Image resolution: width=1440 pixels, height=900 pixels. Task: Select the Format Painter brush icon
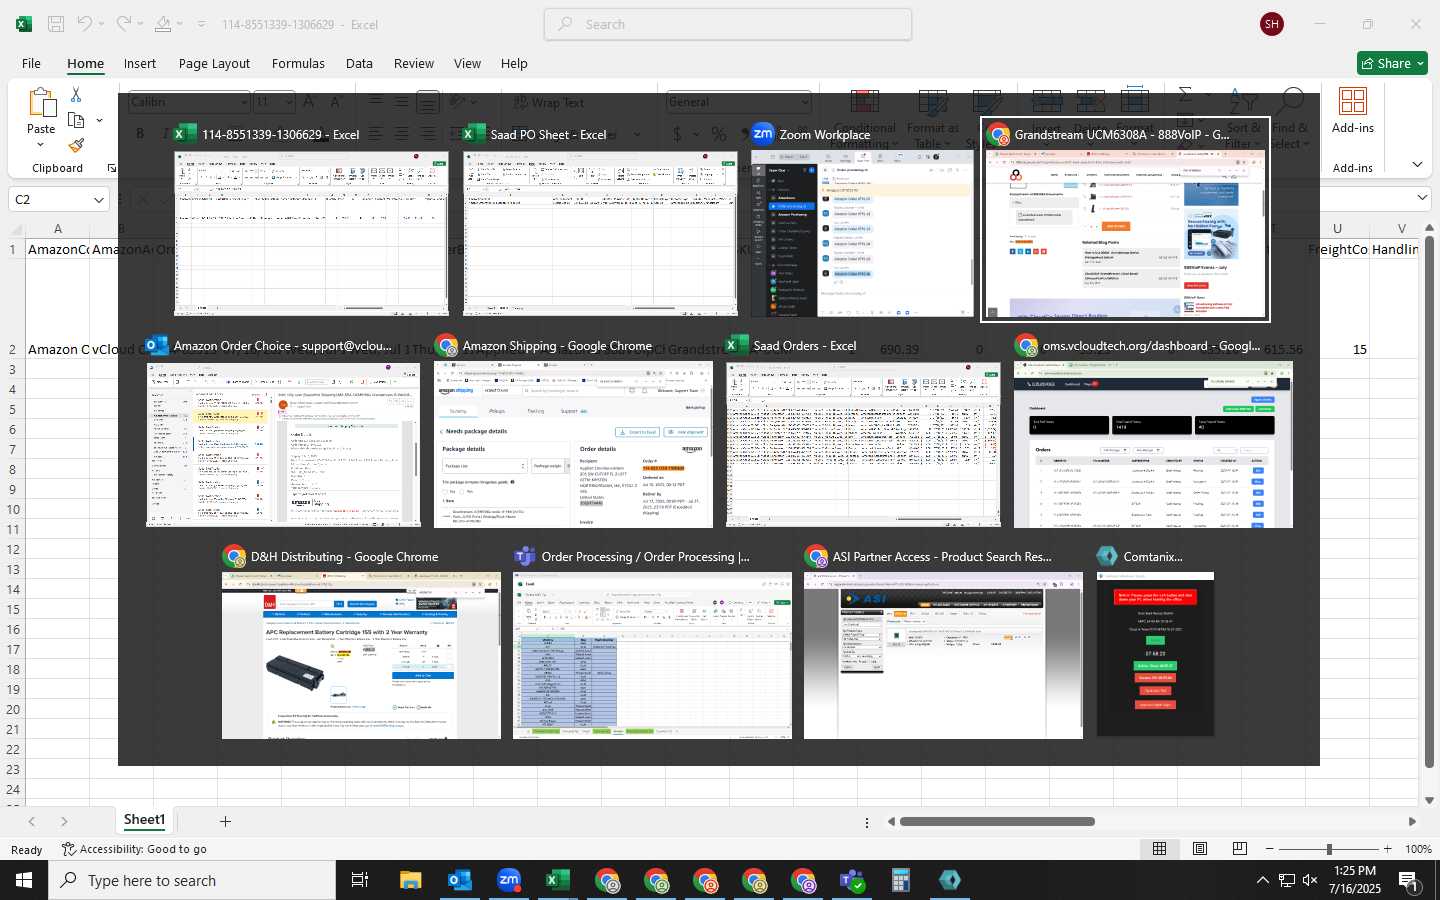click(x=76, y=146)
